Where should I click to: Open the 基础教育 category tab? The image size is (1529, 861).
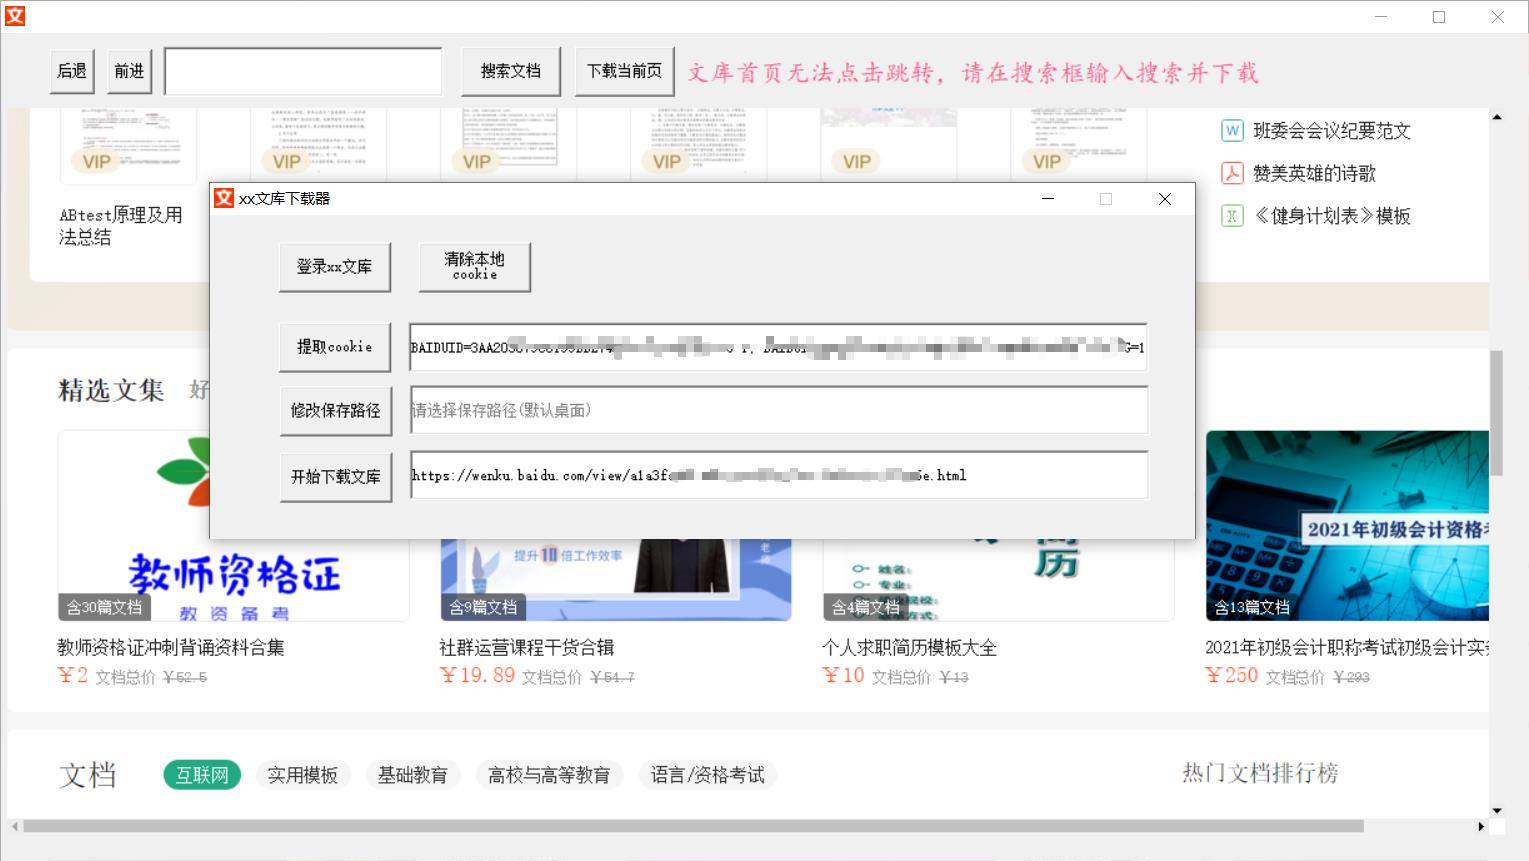[412, 775]
